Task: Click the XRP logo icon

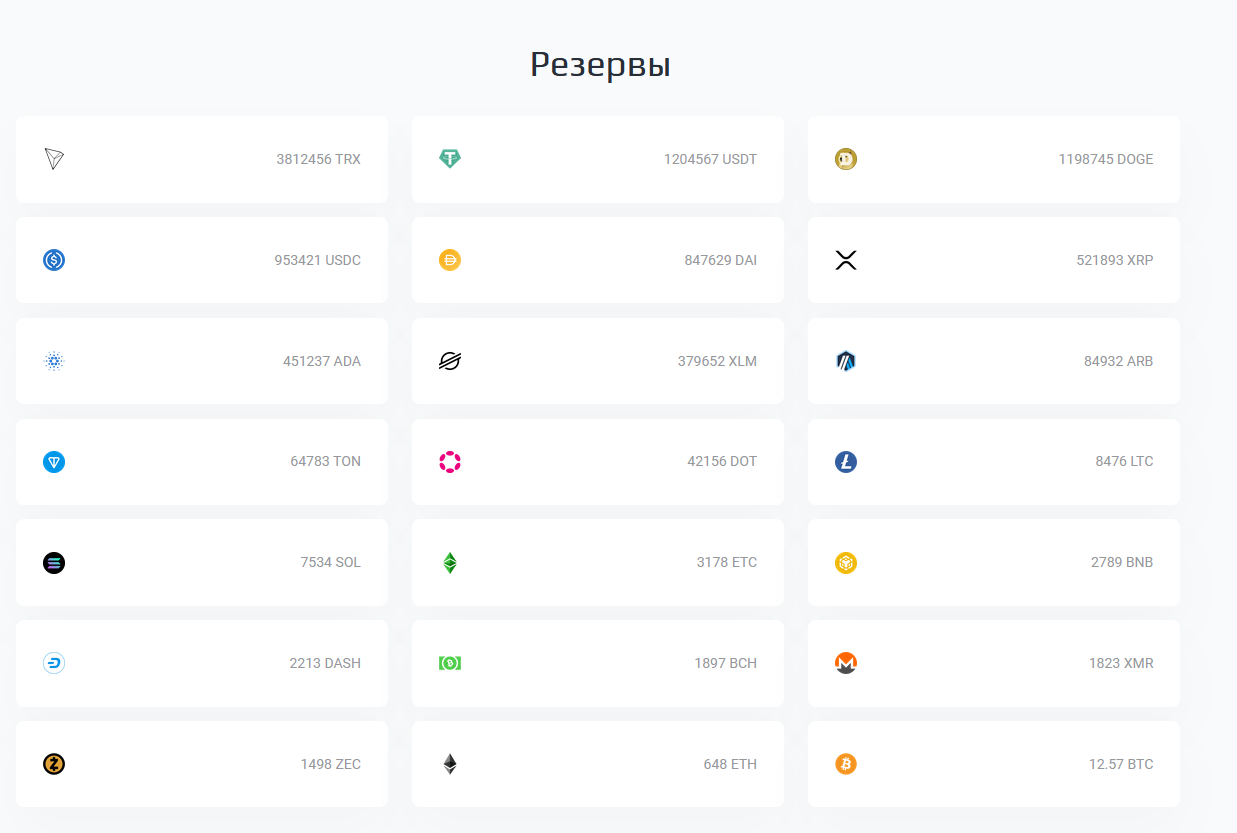Action: pos(846,260)
